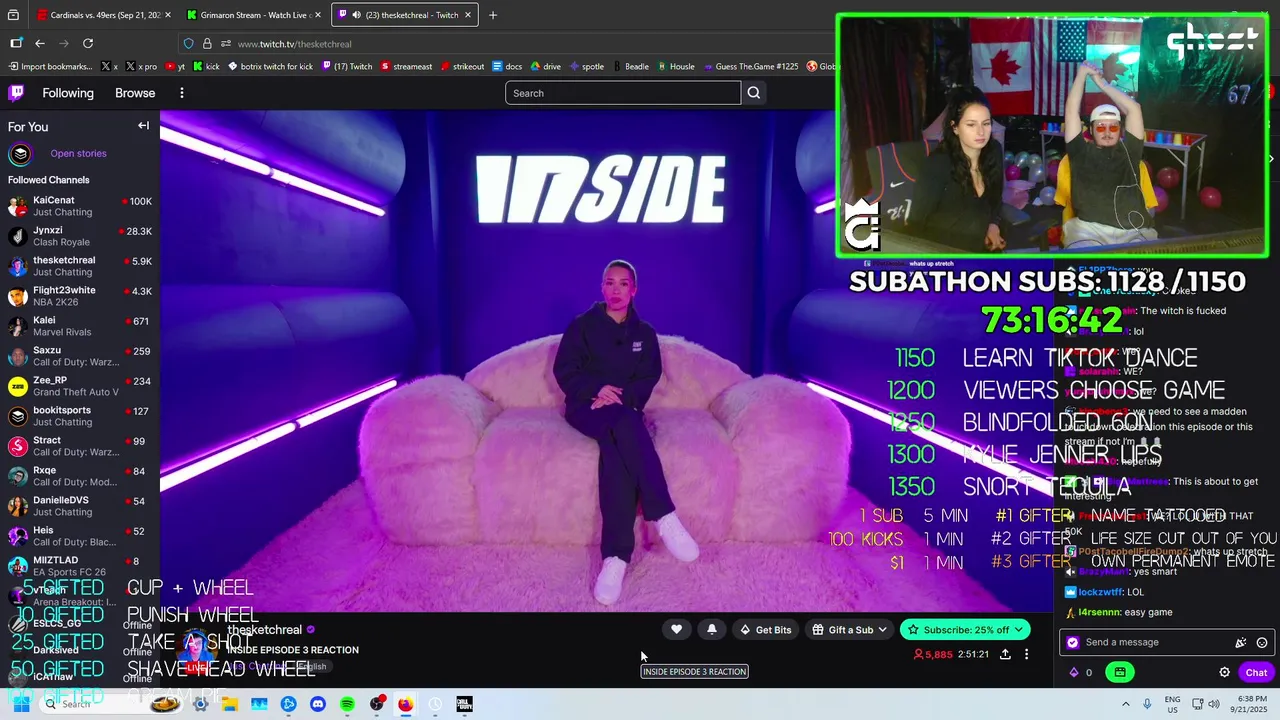This screenshot has height=720, width=1280.
Task: Open the Gift a Sub dropdown
Action: pos(849,629)
